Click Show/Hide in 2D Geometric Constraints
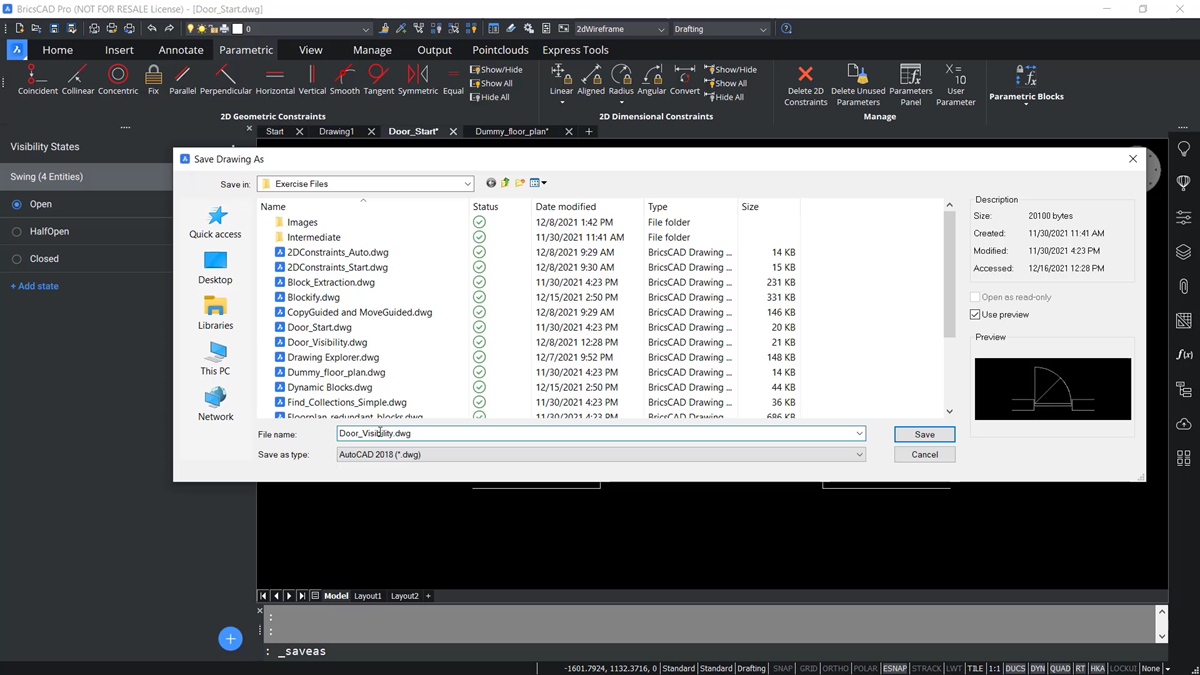This screenshot has height=675, width=1200. click(496, 70)
